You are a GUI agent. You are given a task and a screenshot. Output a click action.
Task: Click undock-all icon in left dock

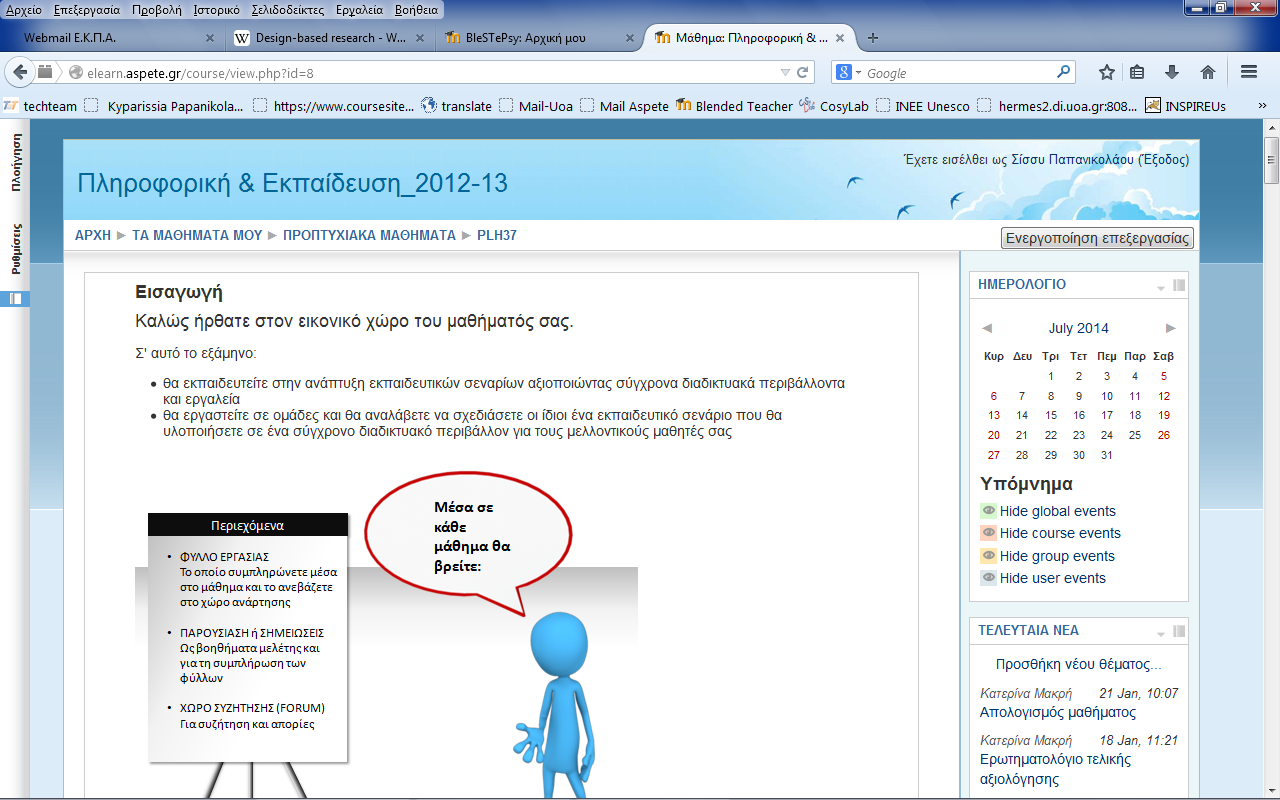(16, 298)
